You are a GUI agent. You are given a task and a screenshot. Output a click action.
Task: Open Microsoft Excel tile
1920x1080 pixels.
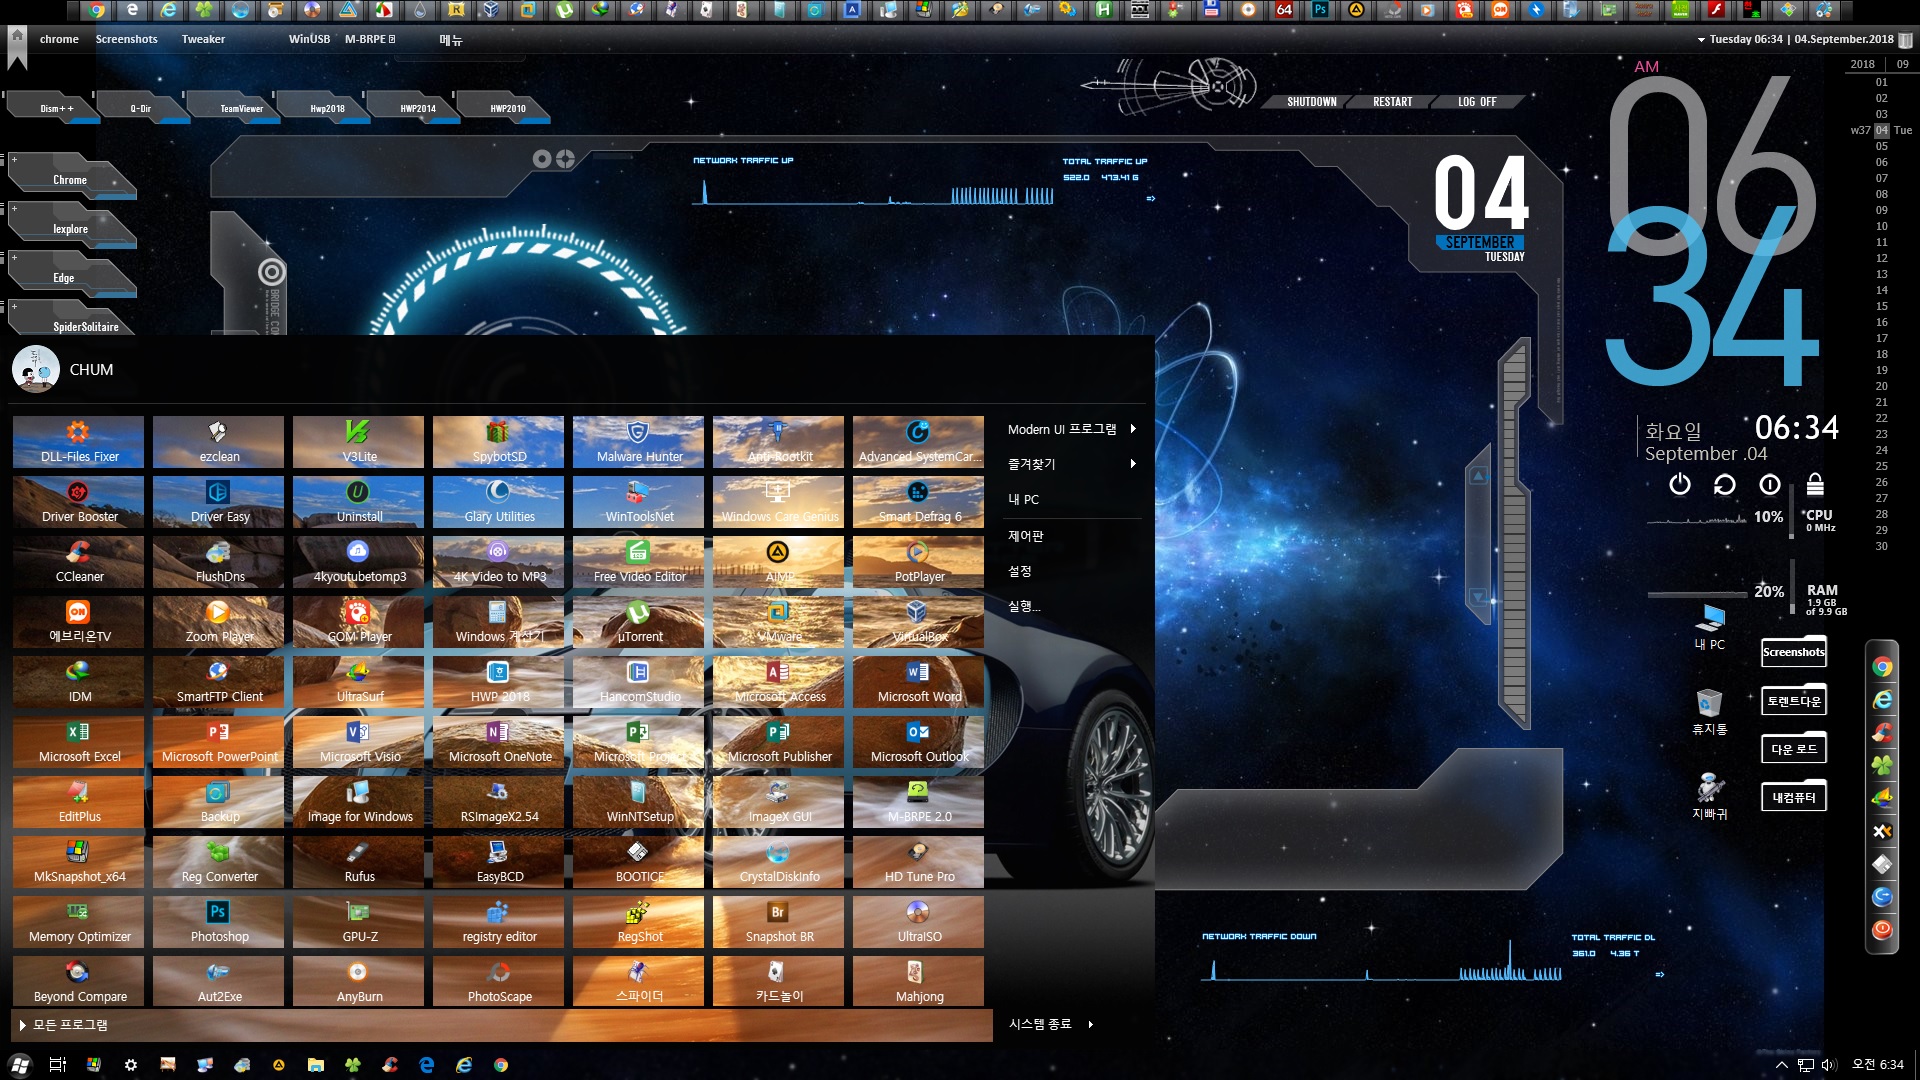pyautogui.click(x=79, y=742)
